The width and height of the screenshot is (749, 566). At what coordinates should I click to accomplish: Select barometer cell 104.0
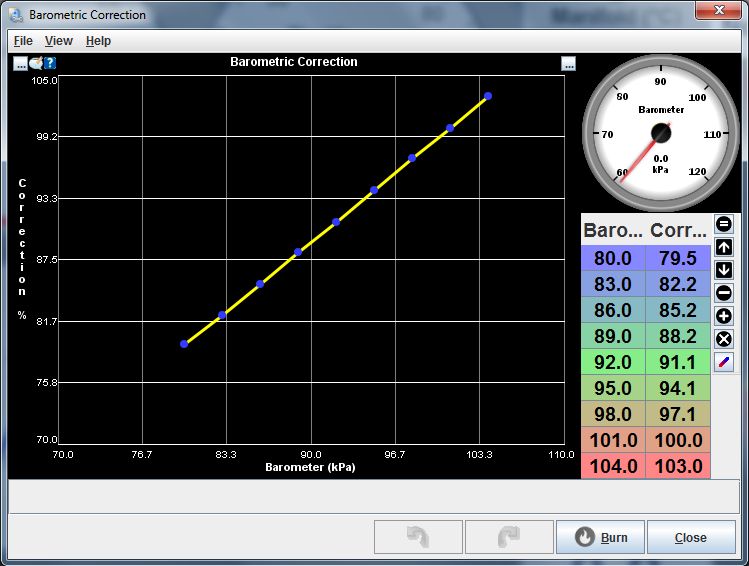[x=613, y=466]
